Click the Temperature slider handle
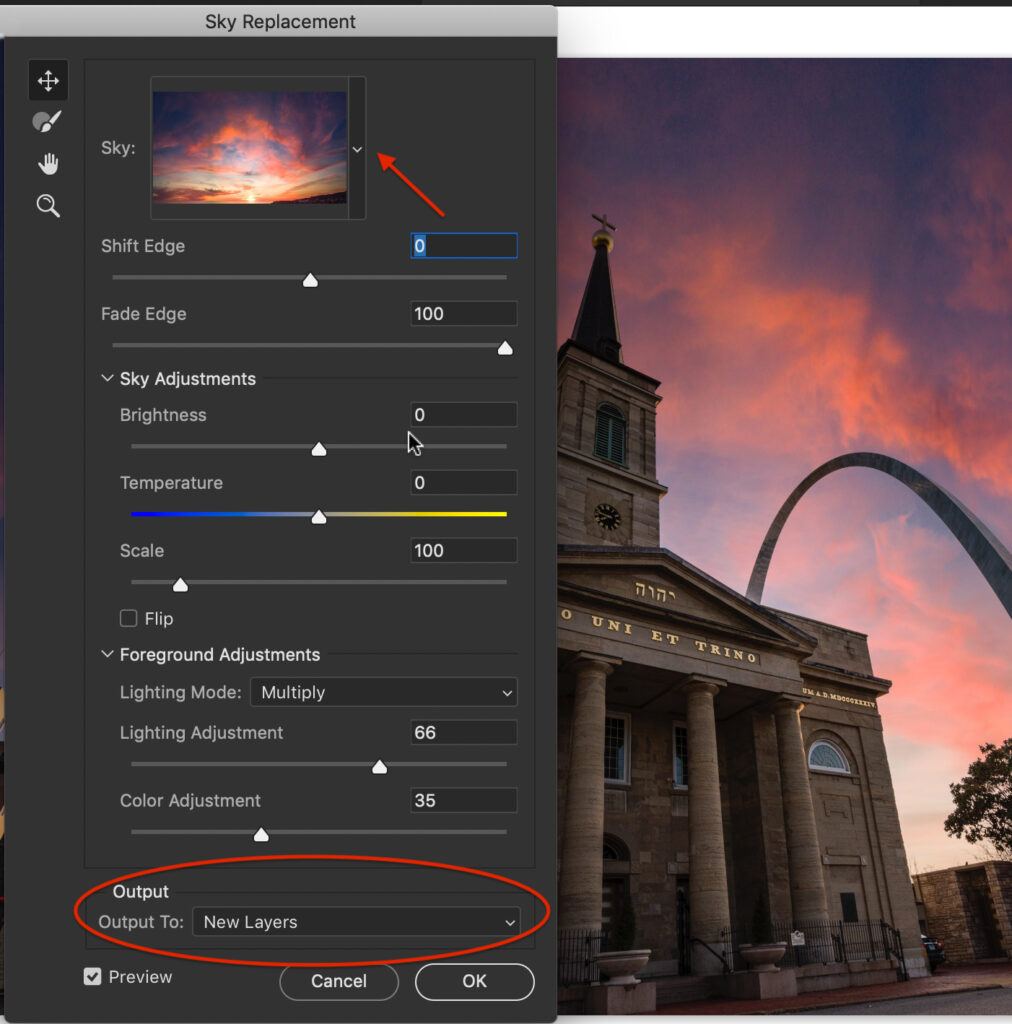Viewport: 1012px width, 1024px height. click(319, 517)
